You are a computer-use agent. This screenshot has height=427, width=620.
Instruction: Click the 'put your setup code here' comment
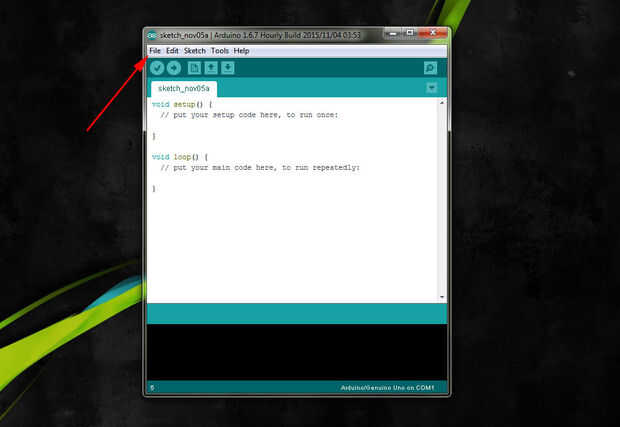click(249, 115)
